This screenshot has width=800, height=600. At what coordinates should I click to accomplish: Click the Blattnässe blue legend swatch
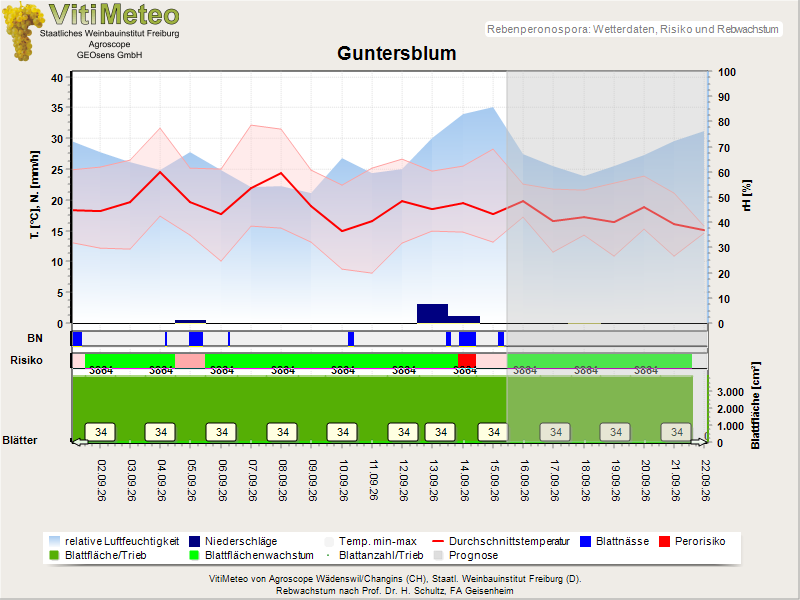tap(586, 541)
